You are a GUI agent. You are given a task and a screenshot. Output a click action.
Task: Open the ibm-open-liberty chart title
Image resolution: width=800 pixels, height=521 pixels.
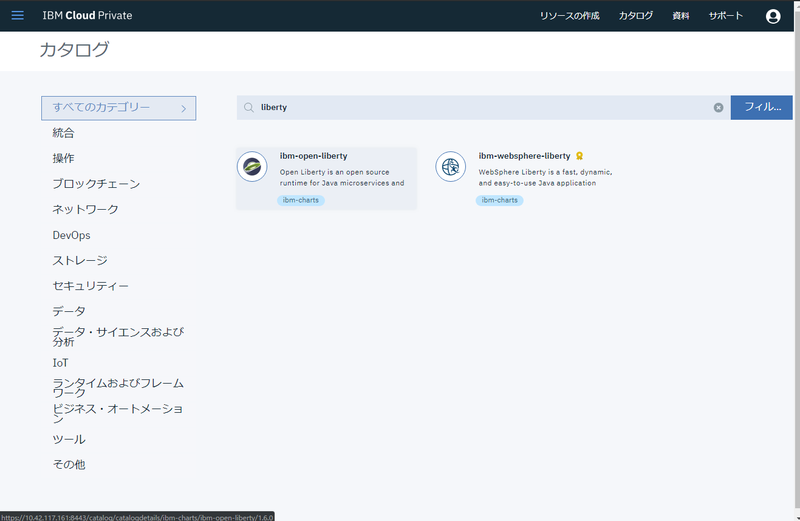pyautogui.click(x=313, y=156)
